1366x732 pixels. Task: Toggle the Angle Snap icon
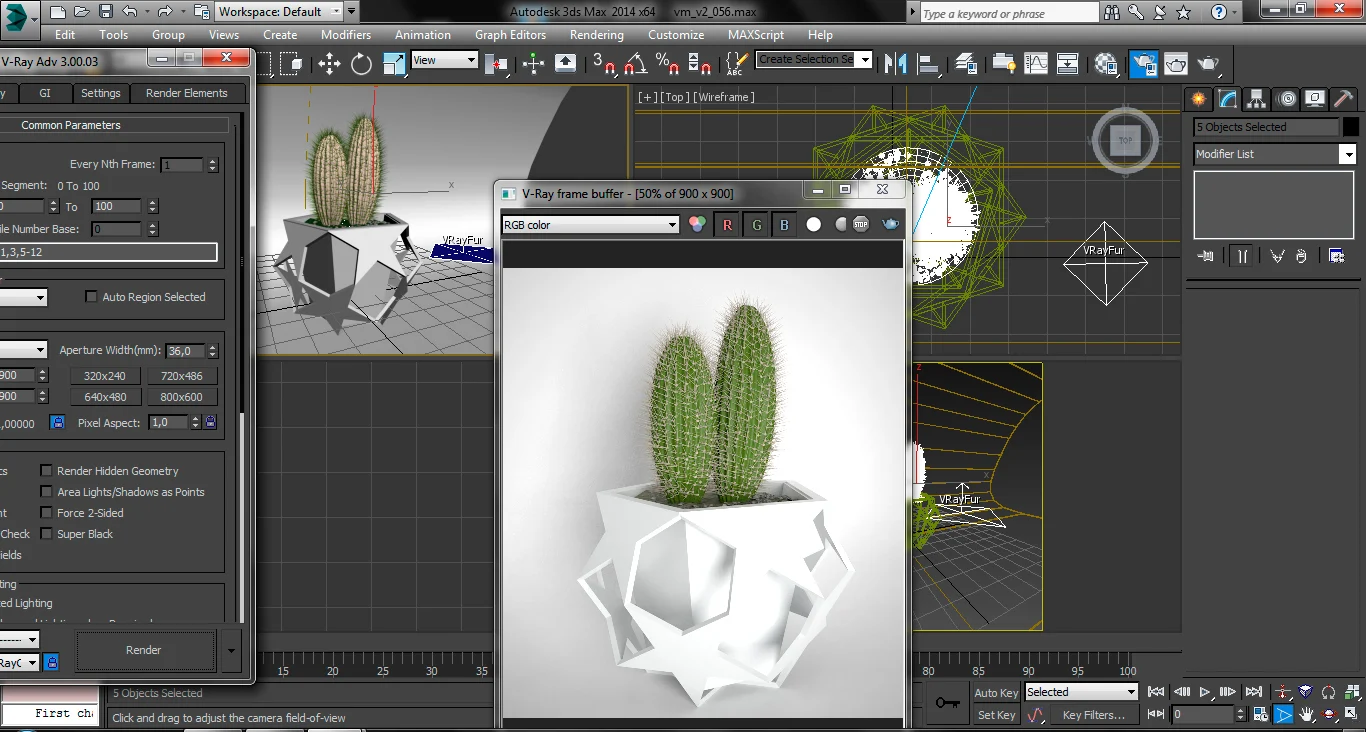click(635, 64)
